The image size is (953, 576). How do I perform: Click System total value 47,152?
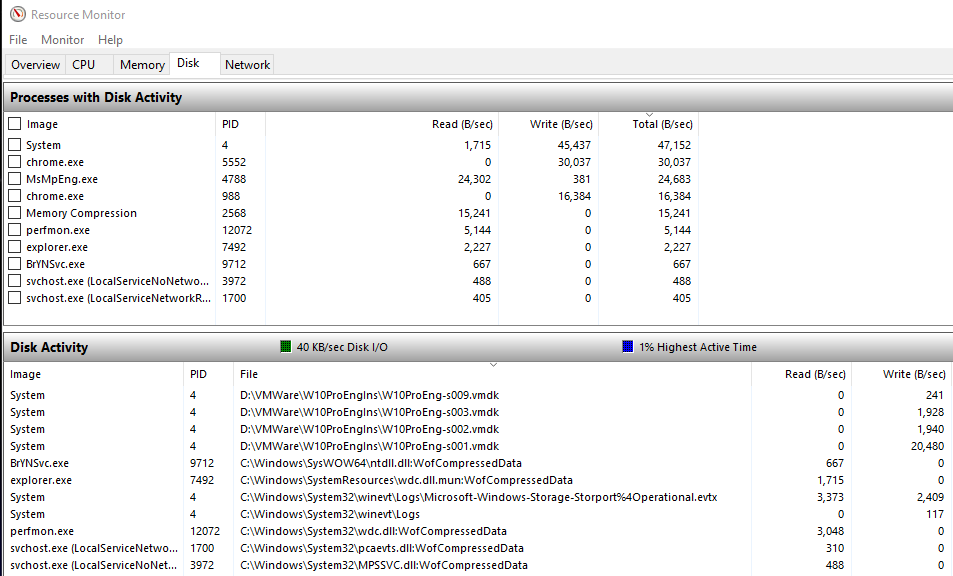tap(674, 145)
